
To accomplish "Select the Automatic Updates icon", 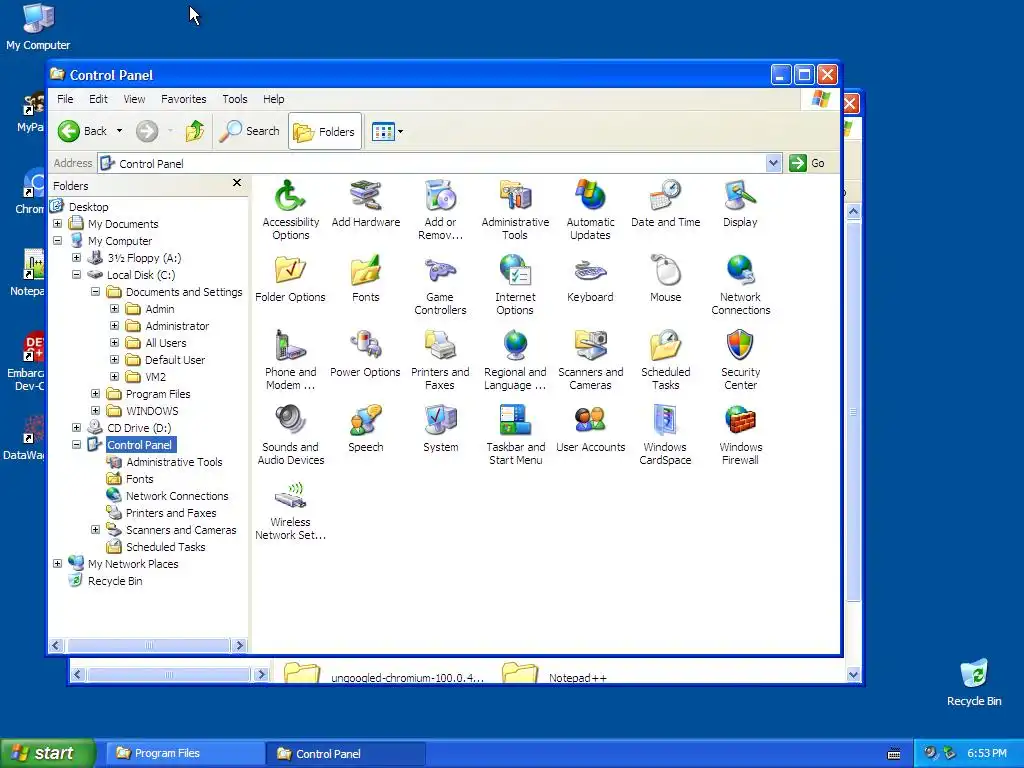I will (590, 210).
